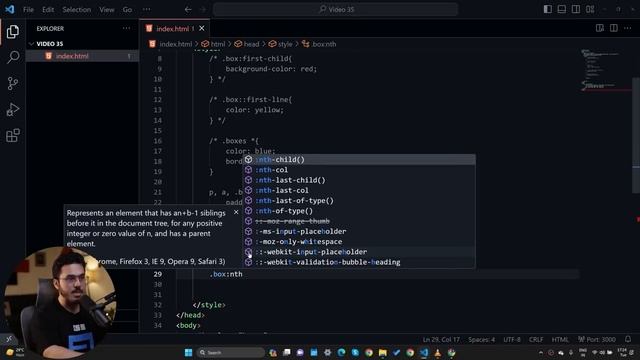The height and width of the screenshot is (360, 640).
Task: Open editor More Actions ellipsis
Action: pyautogui.click(x=627, y=28)
